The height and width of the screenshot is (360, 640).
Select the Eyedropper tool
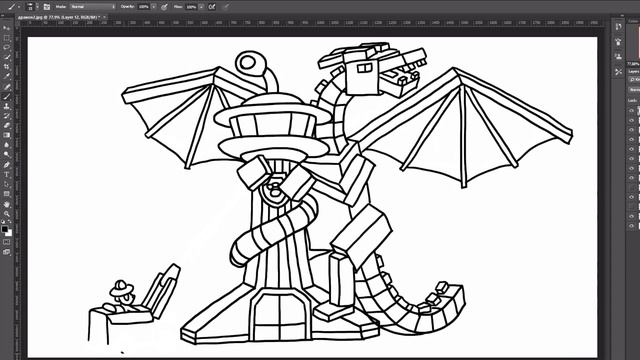pyautogui.click(x=7, y=77)
